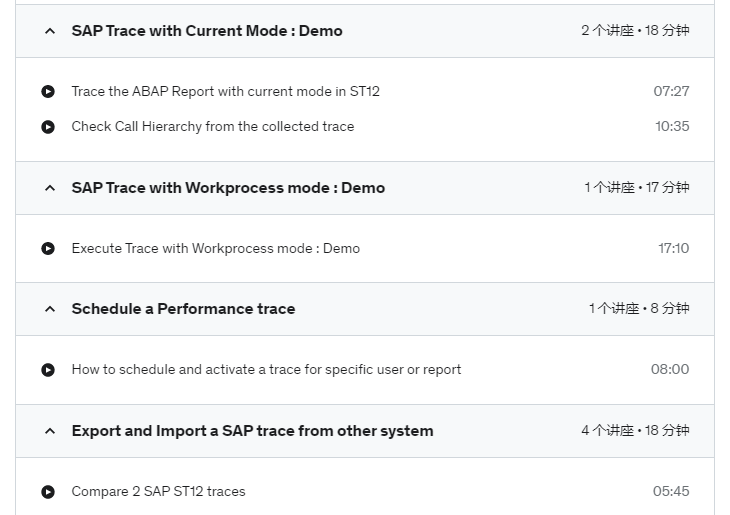Click section title SAP Trace with Workprocess mode : Demo

(x=228, y=188)
